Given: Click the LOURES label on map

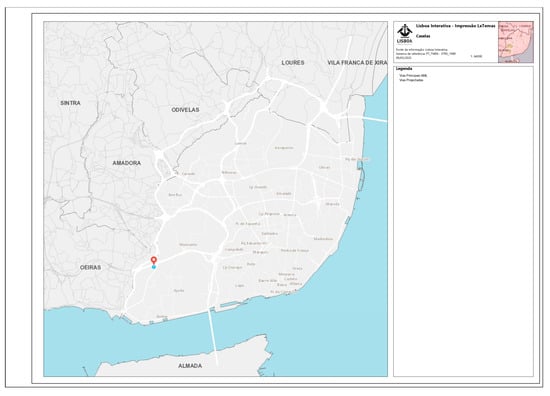Looking at the screenshot, I should pos(293,63).
